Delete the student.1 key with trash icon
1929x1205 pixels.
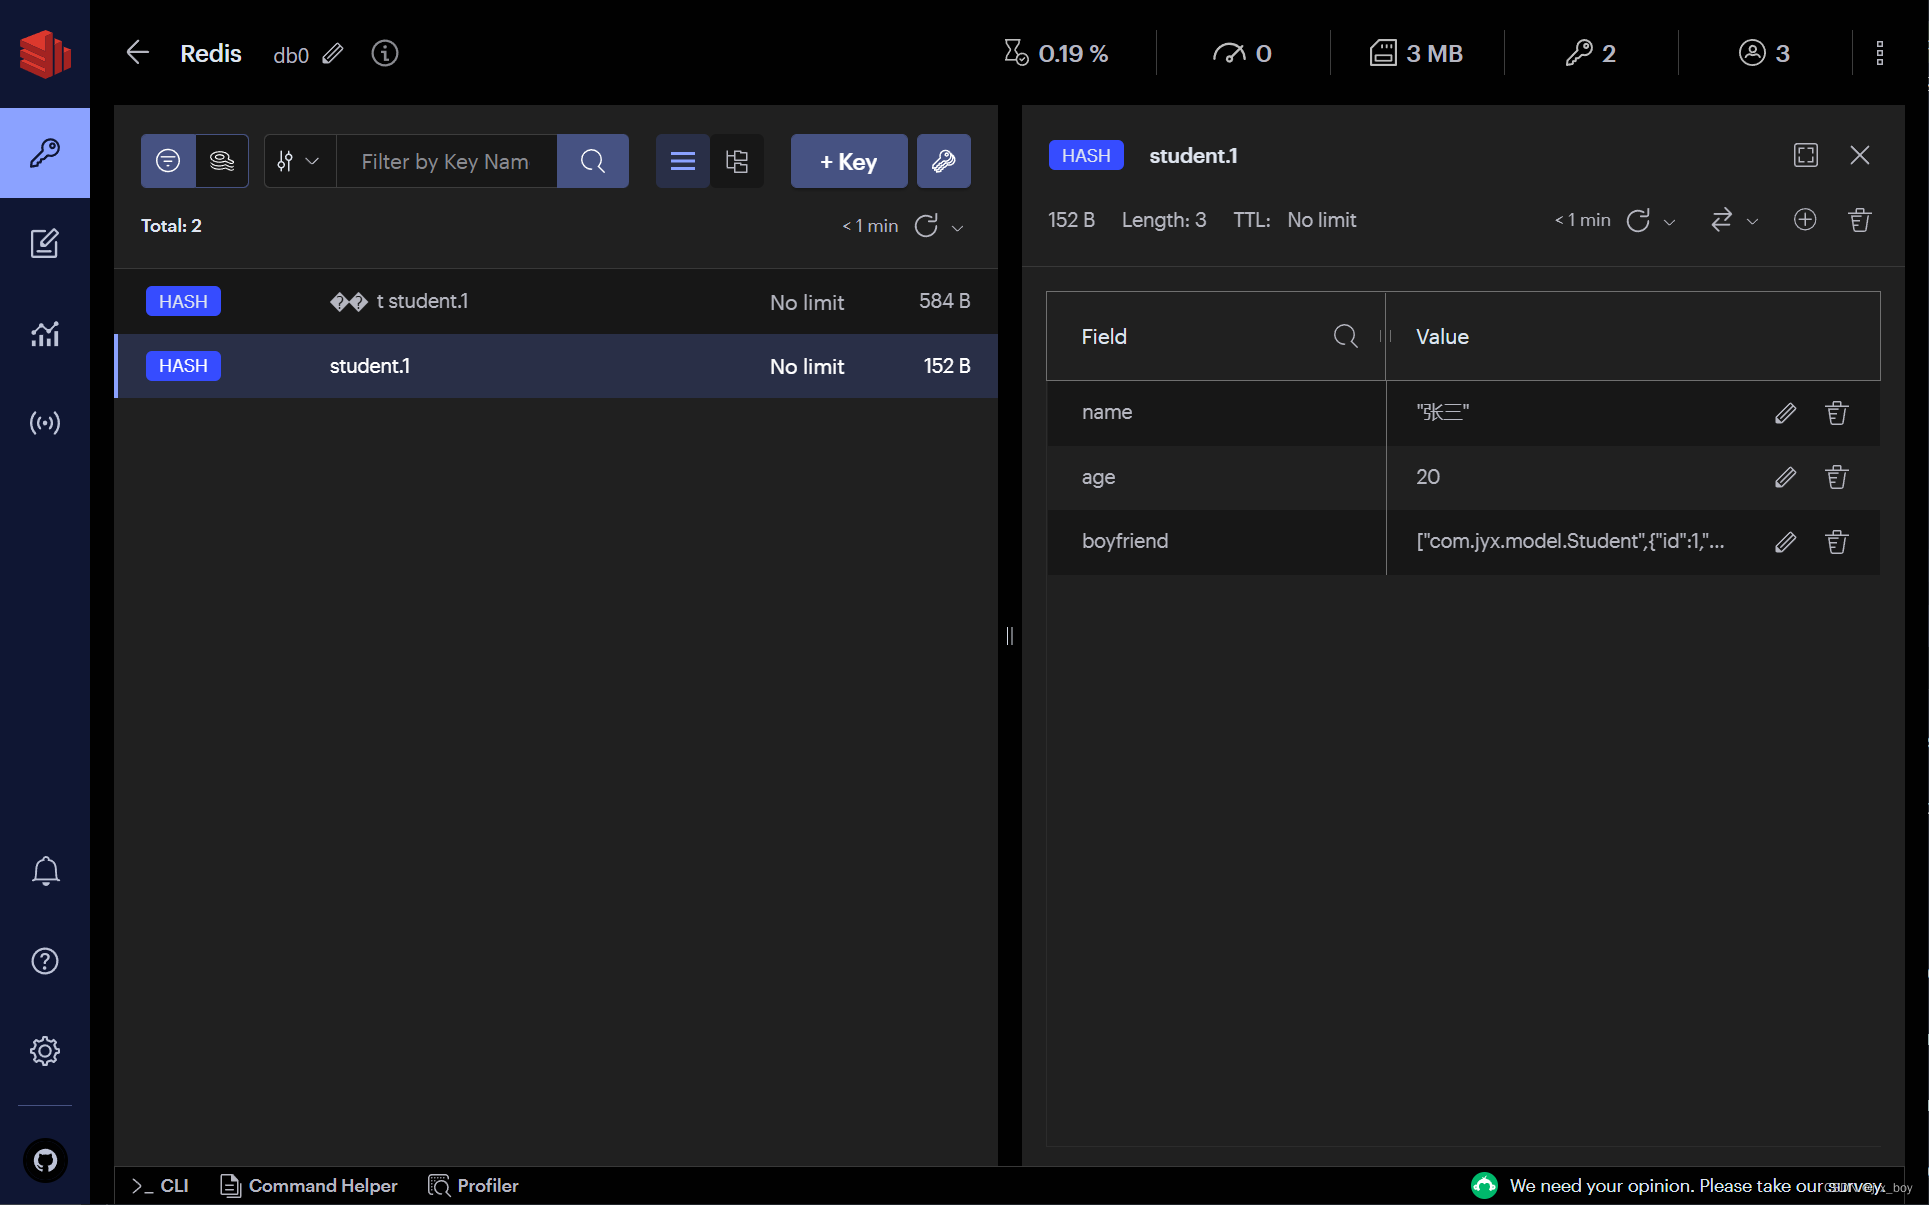(x=1860, y=220)
